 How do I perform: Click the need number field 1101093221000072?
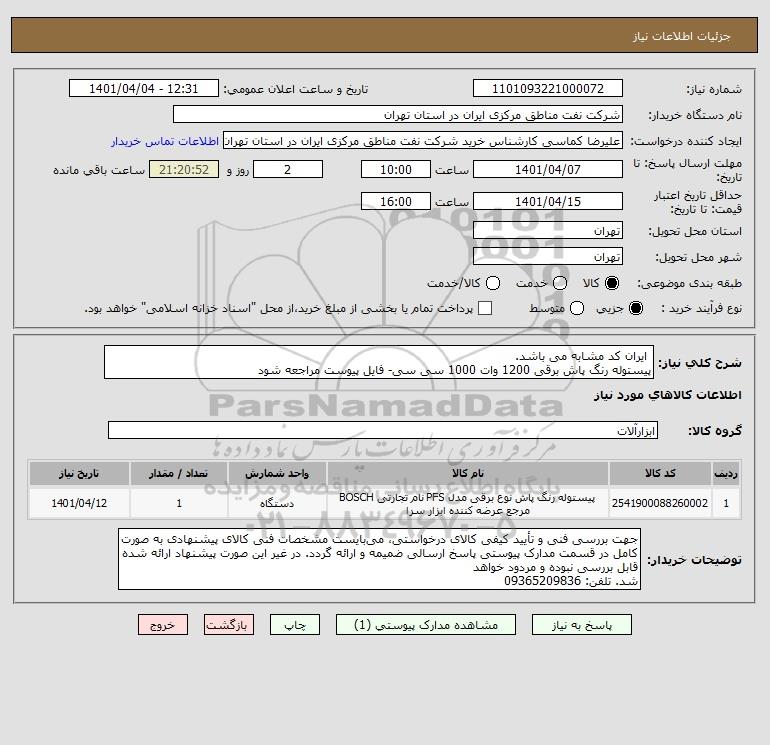click(548, 88)
